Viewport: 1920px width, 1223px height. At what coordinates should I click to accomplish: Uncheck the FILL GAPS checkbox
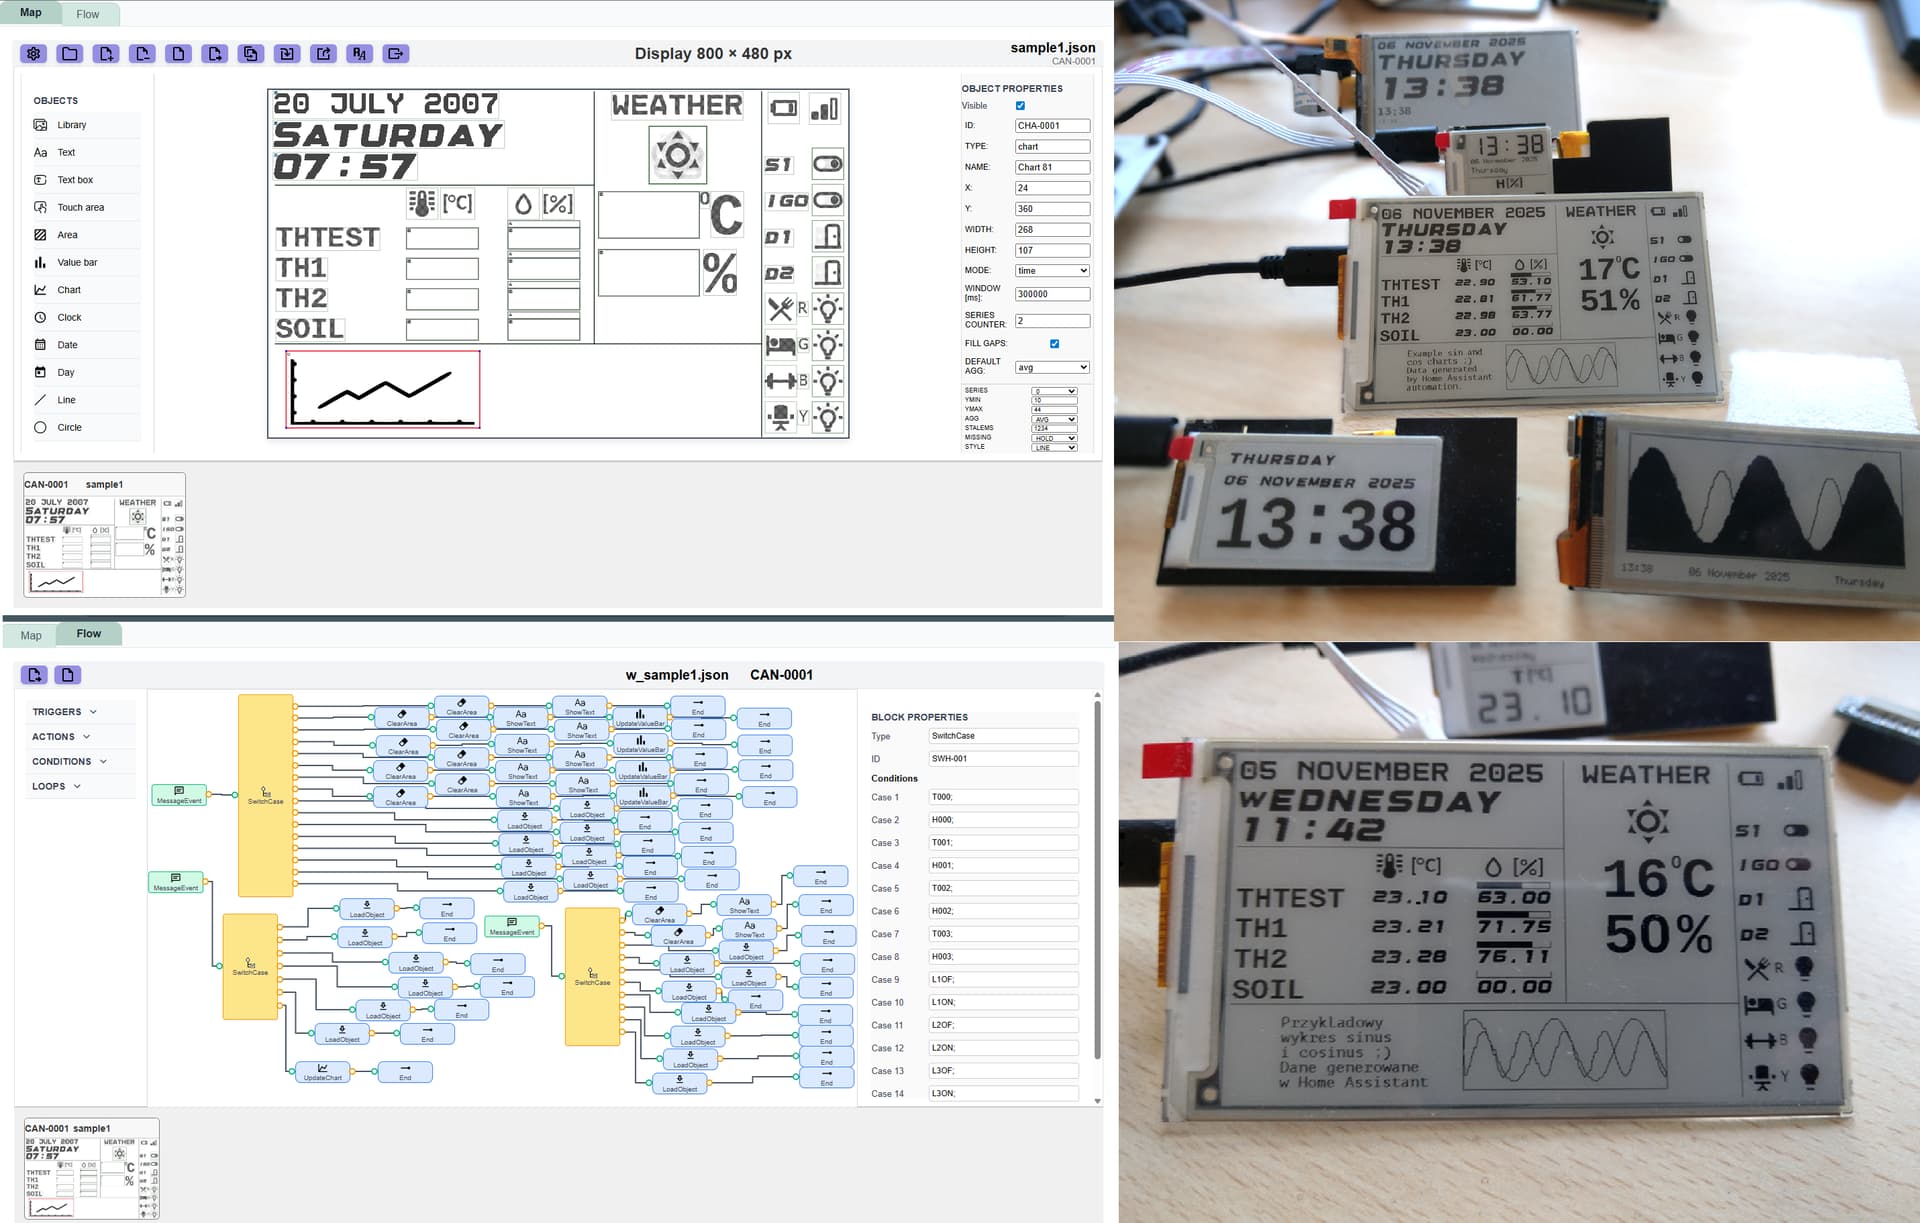click(1054, 344)
